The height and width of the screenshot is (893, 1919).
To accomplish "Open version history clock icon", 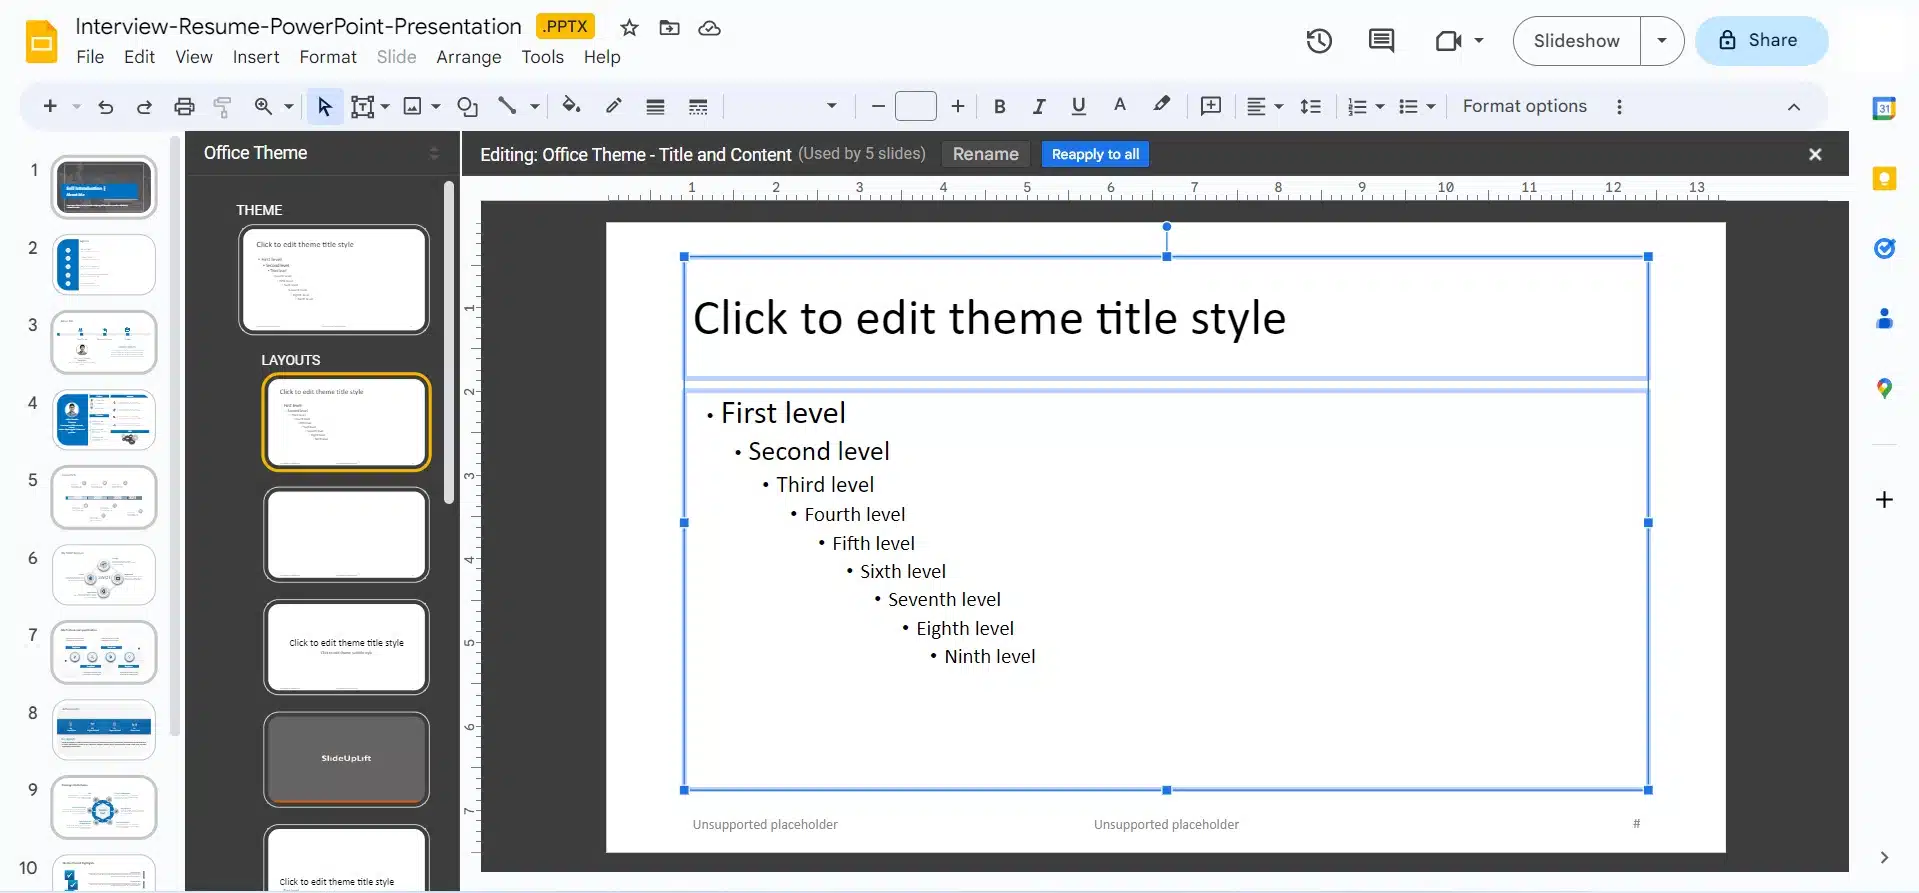I will pyautogui.click(x=1319, y=41).
